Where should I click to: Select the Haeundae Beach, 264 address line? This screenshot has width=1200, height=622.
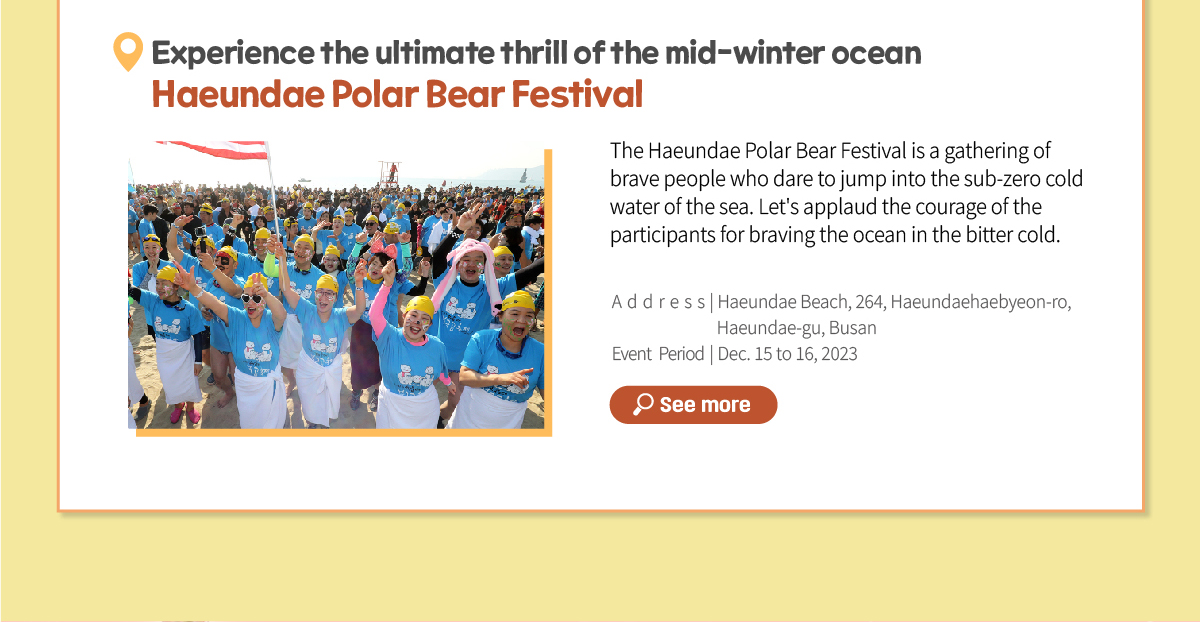894,301
